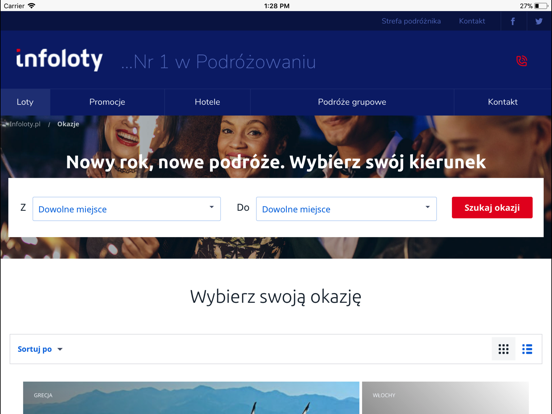Click the Szukaj okazji button
The image size is (552, 414).
click(492, 208)
